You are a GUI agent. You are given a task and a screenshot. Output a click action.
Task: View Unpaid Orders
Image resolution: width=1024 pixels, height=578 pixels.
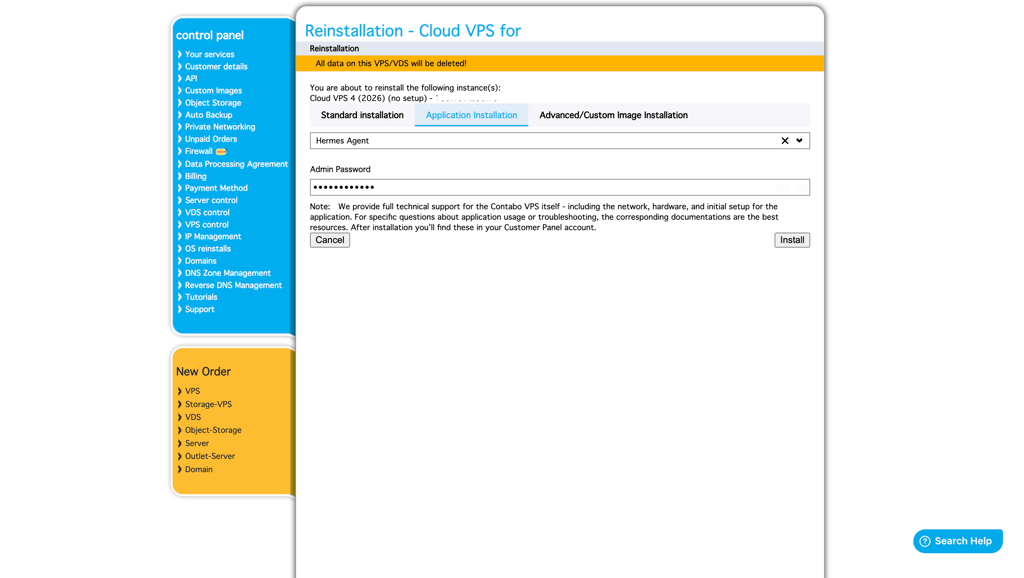point(211,139)
